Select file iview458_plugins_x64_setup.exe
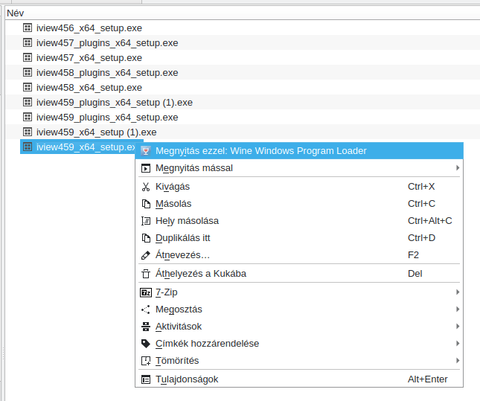The height and width of the screenshot is (401, 480). (107, 73)
